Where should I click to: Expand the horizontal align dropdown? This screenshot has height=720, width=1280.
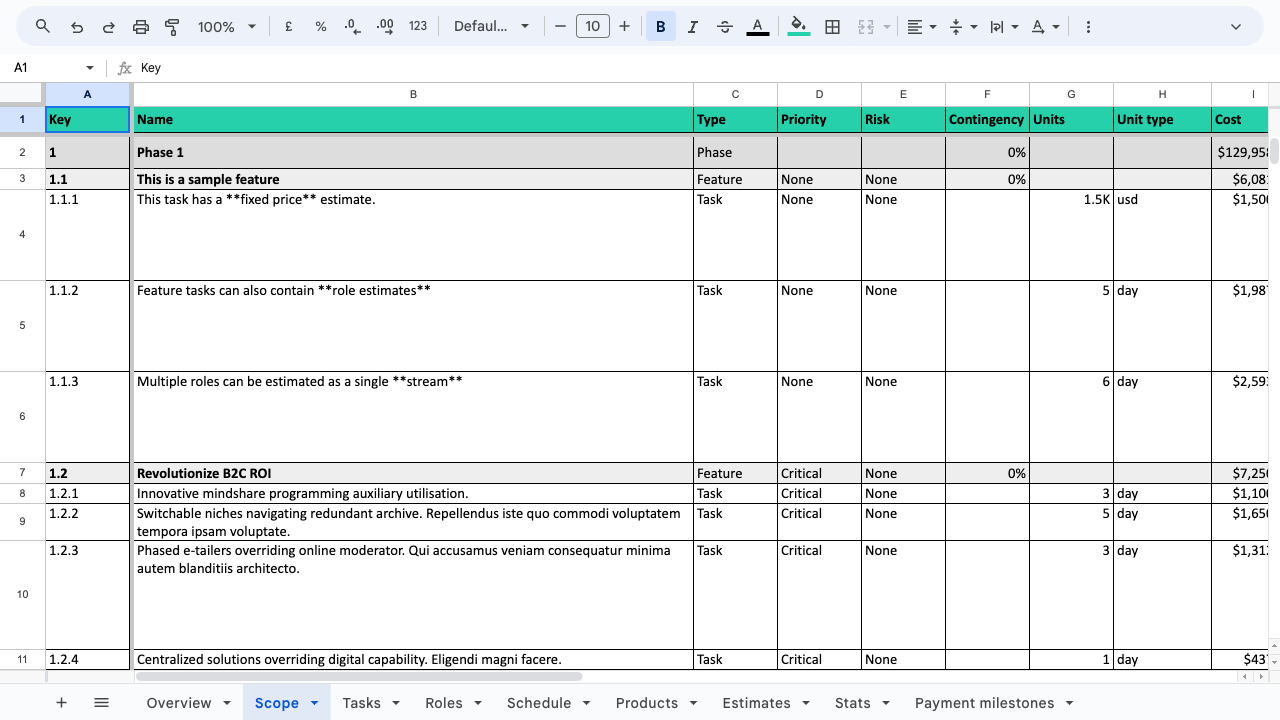(x=921, y=27)
